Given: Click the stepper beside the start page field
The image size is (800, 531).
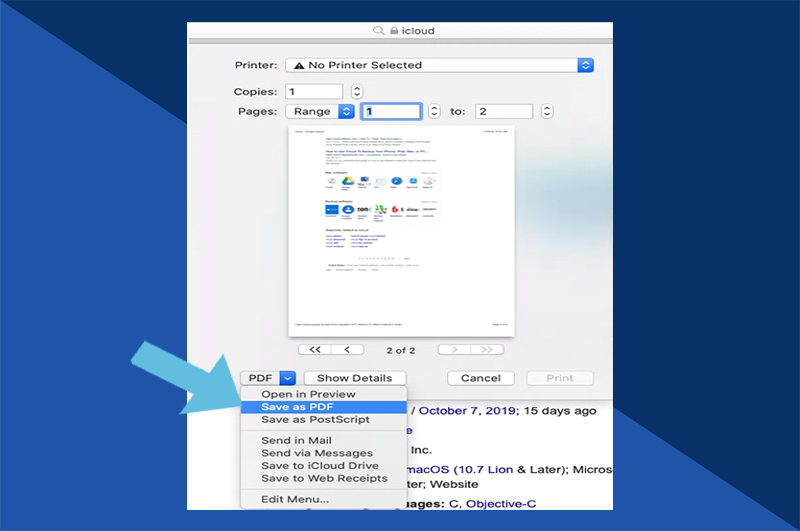Looking at the screenshot, I should pyautogui.click(x=434, y=112).
